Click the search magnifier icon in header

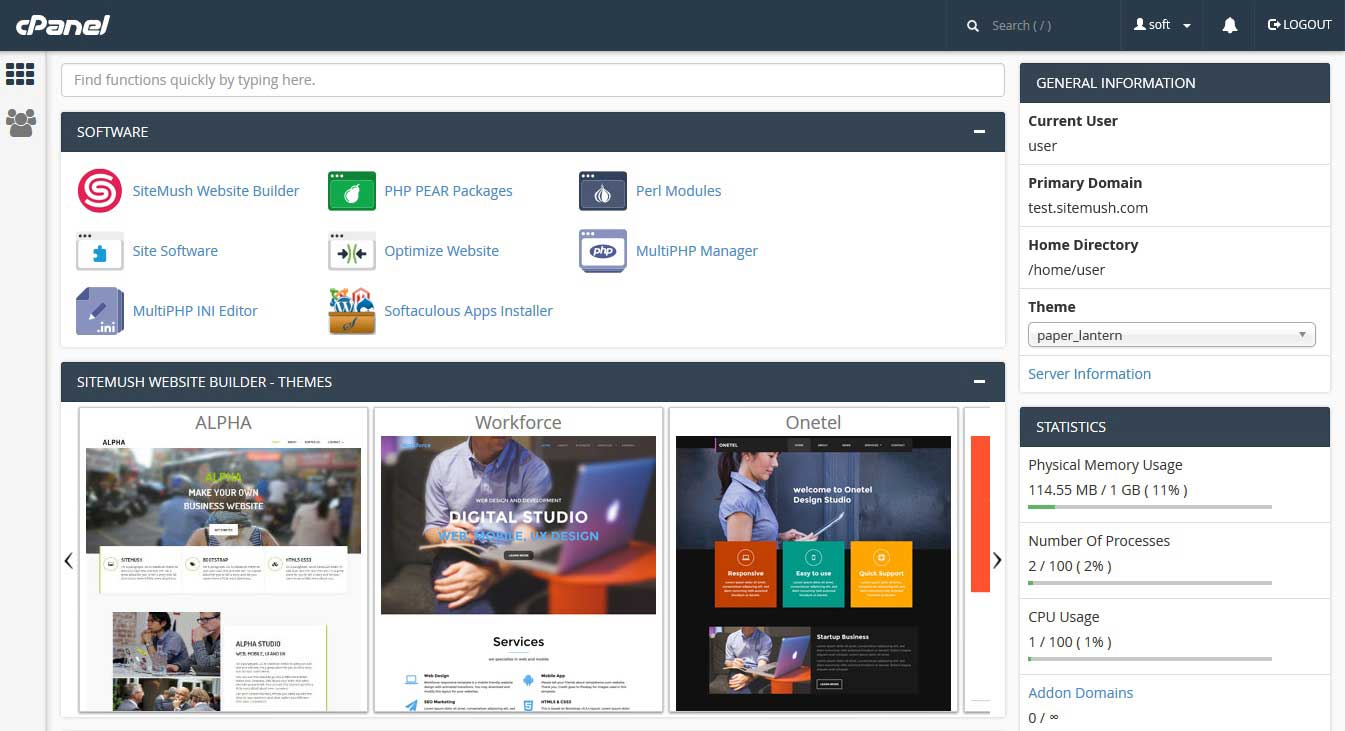pyautogui.click(x=973, y=26)
